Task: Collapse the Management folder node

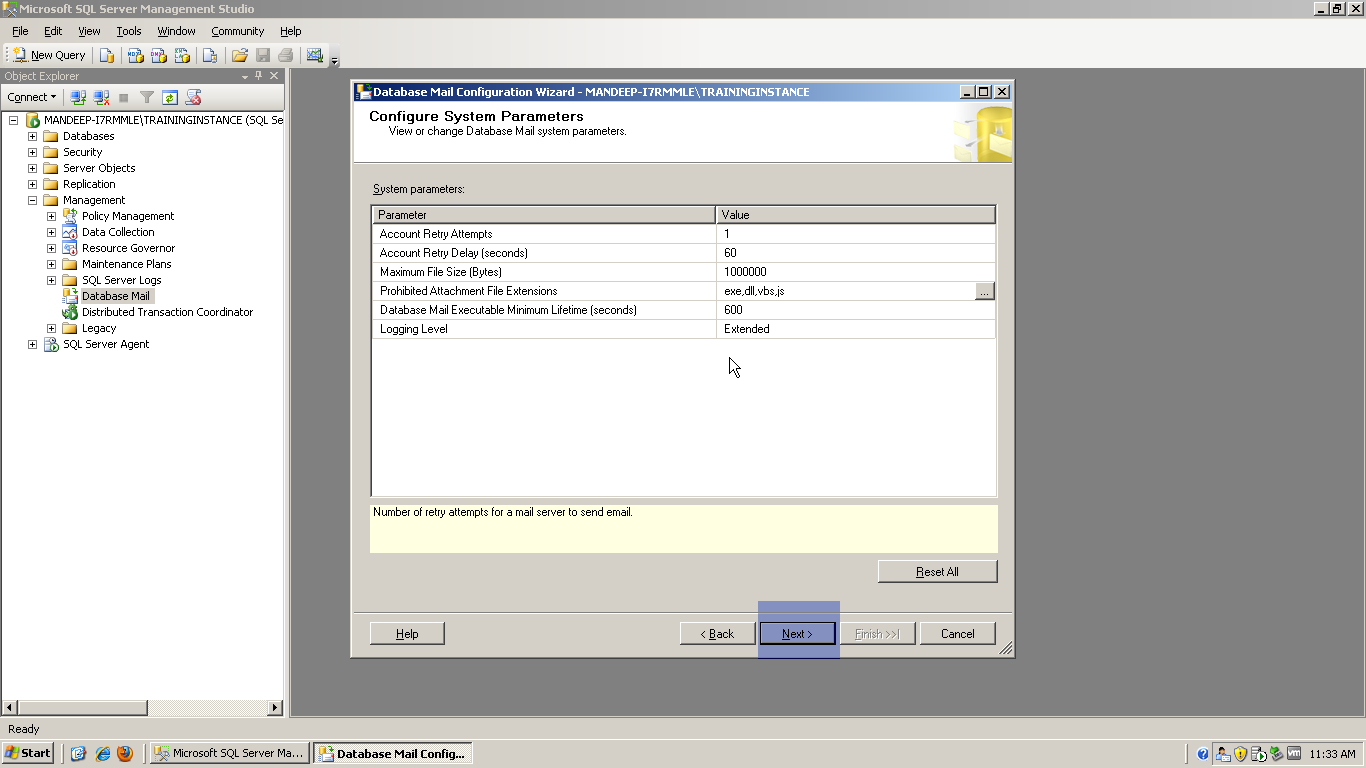Action: (32, 200)
